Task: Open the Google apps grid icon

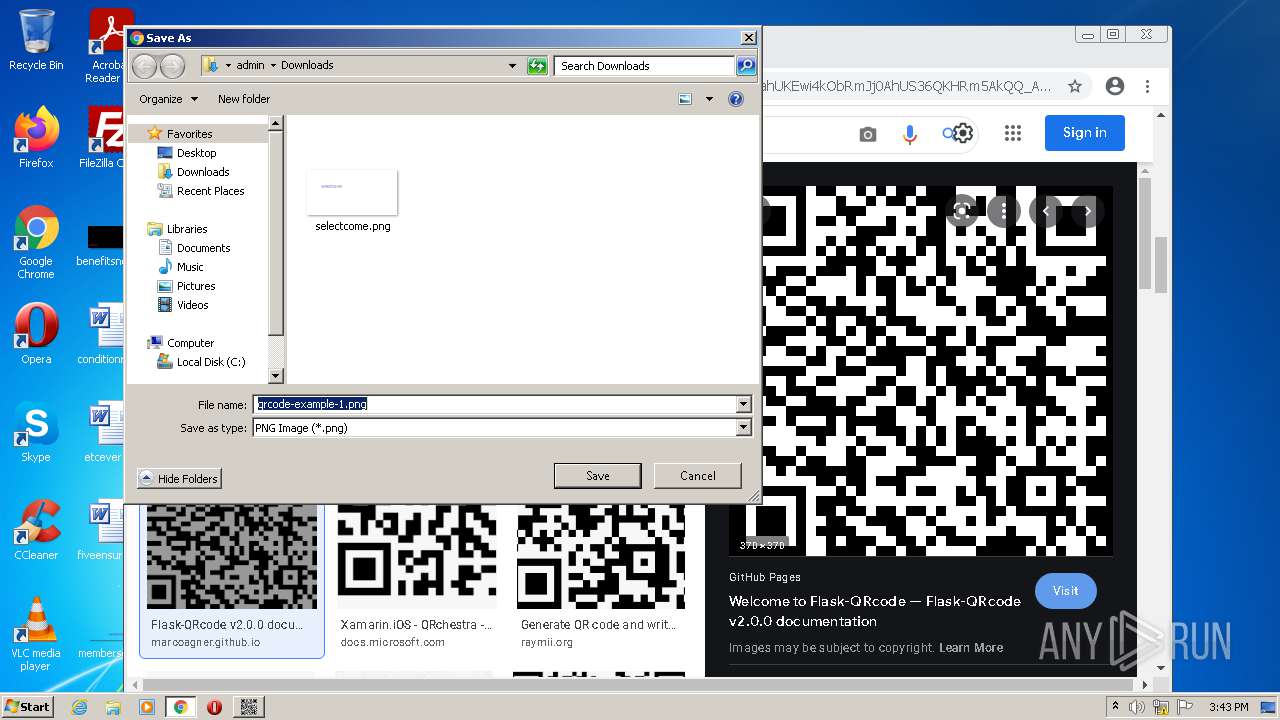Action: point(1013,133)
